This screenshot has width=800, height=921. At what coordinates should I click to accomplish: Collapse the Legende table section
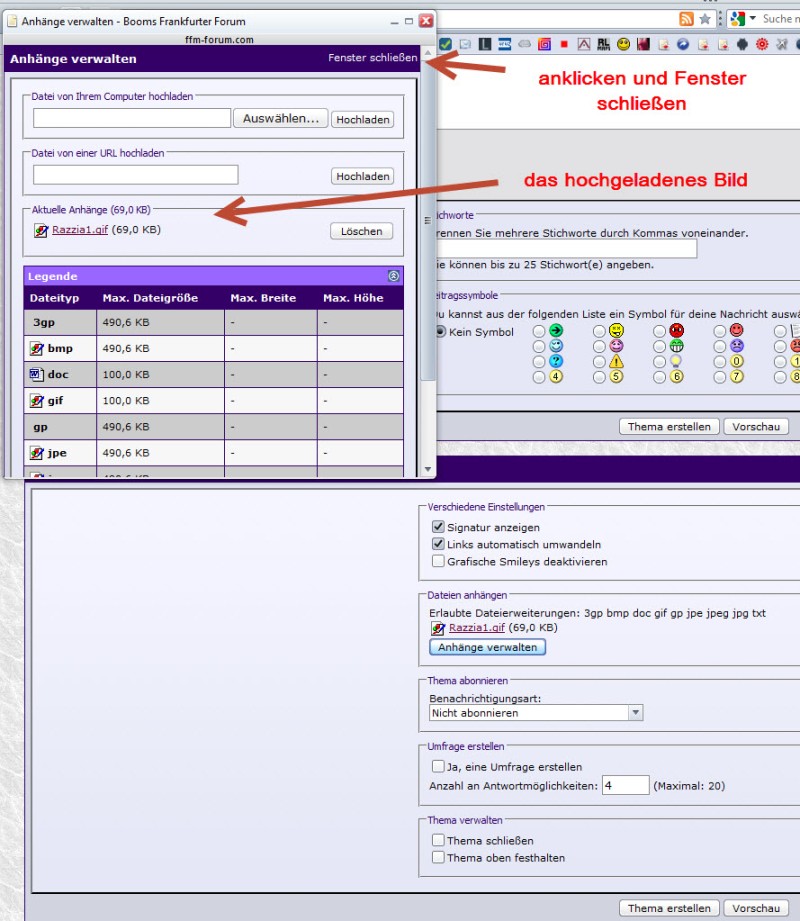393,276
